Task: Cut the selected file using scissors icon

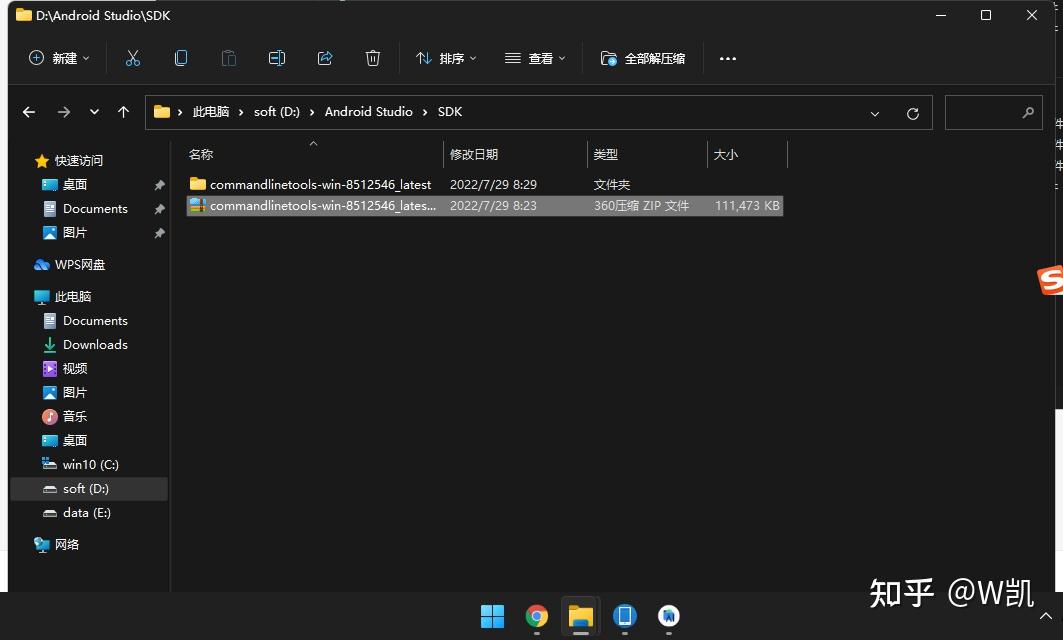Action: (133, 58)
